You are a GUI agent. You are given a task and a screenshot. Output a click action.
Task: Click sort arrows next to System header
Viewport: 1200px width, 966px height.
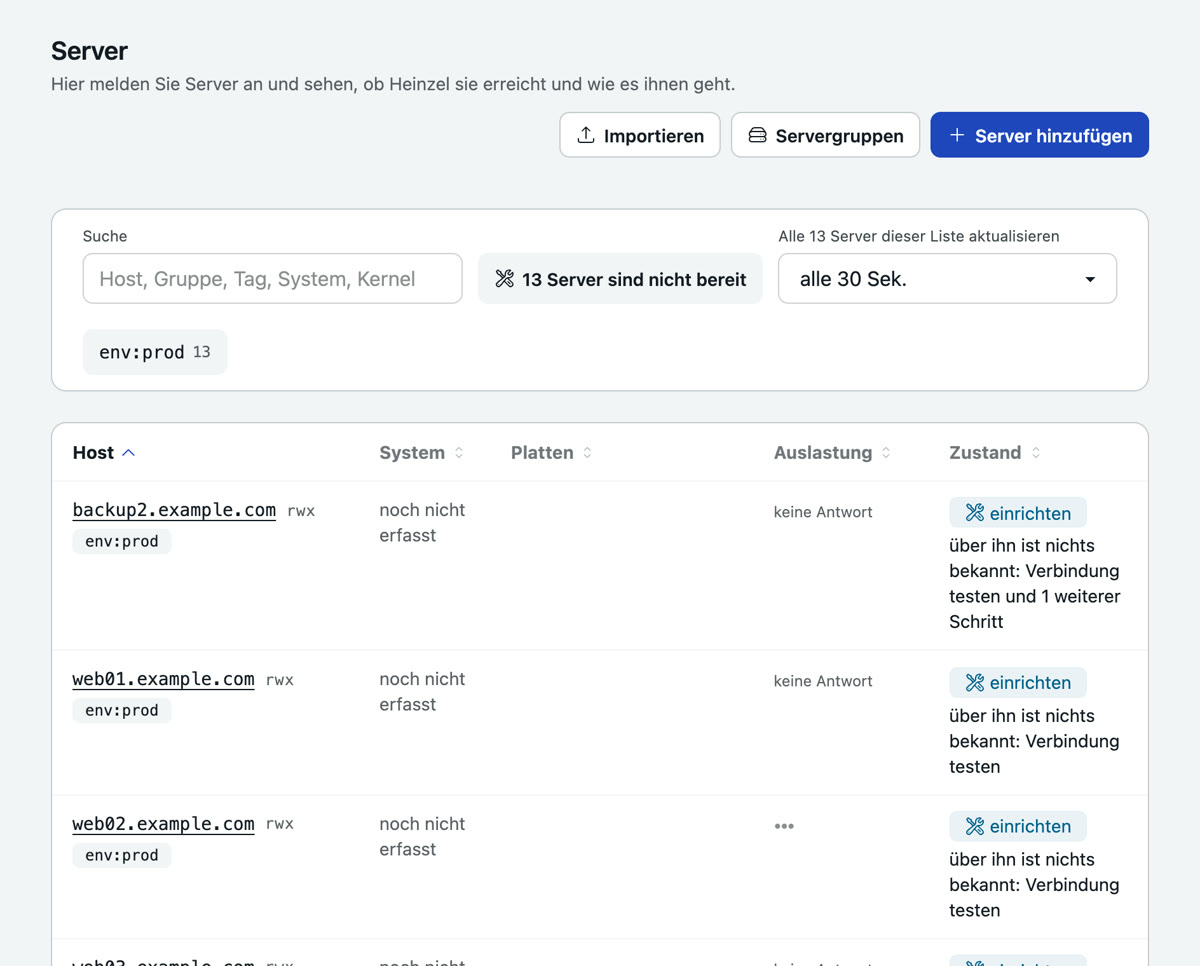click(x=459, y=453)
